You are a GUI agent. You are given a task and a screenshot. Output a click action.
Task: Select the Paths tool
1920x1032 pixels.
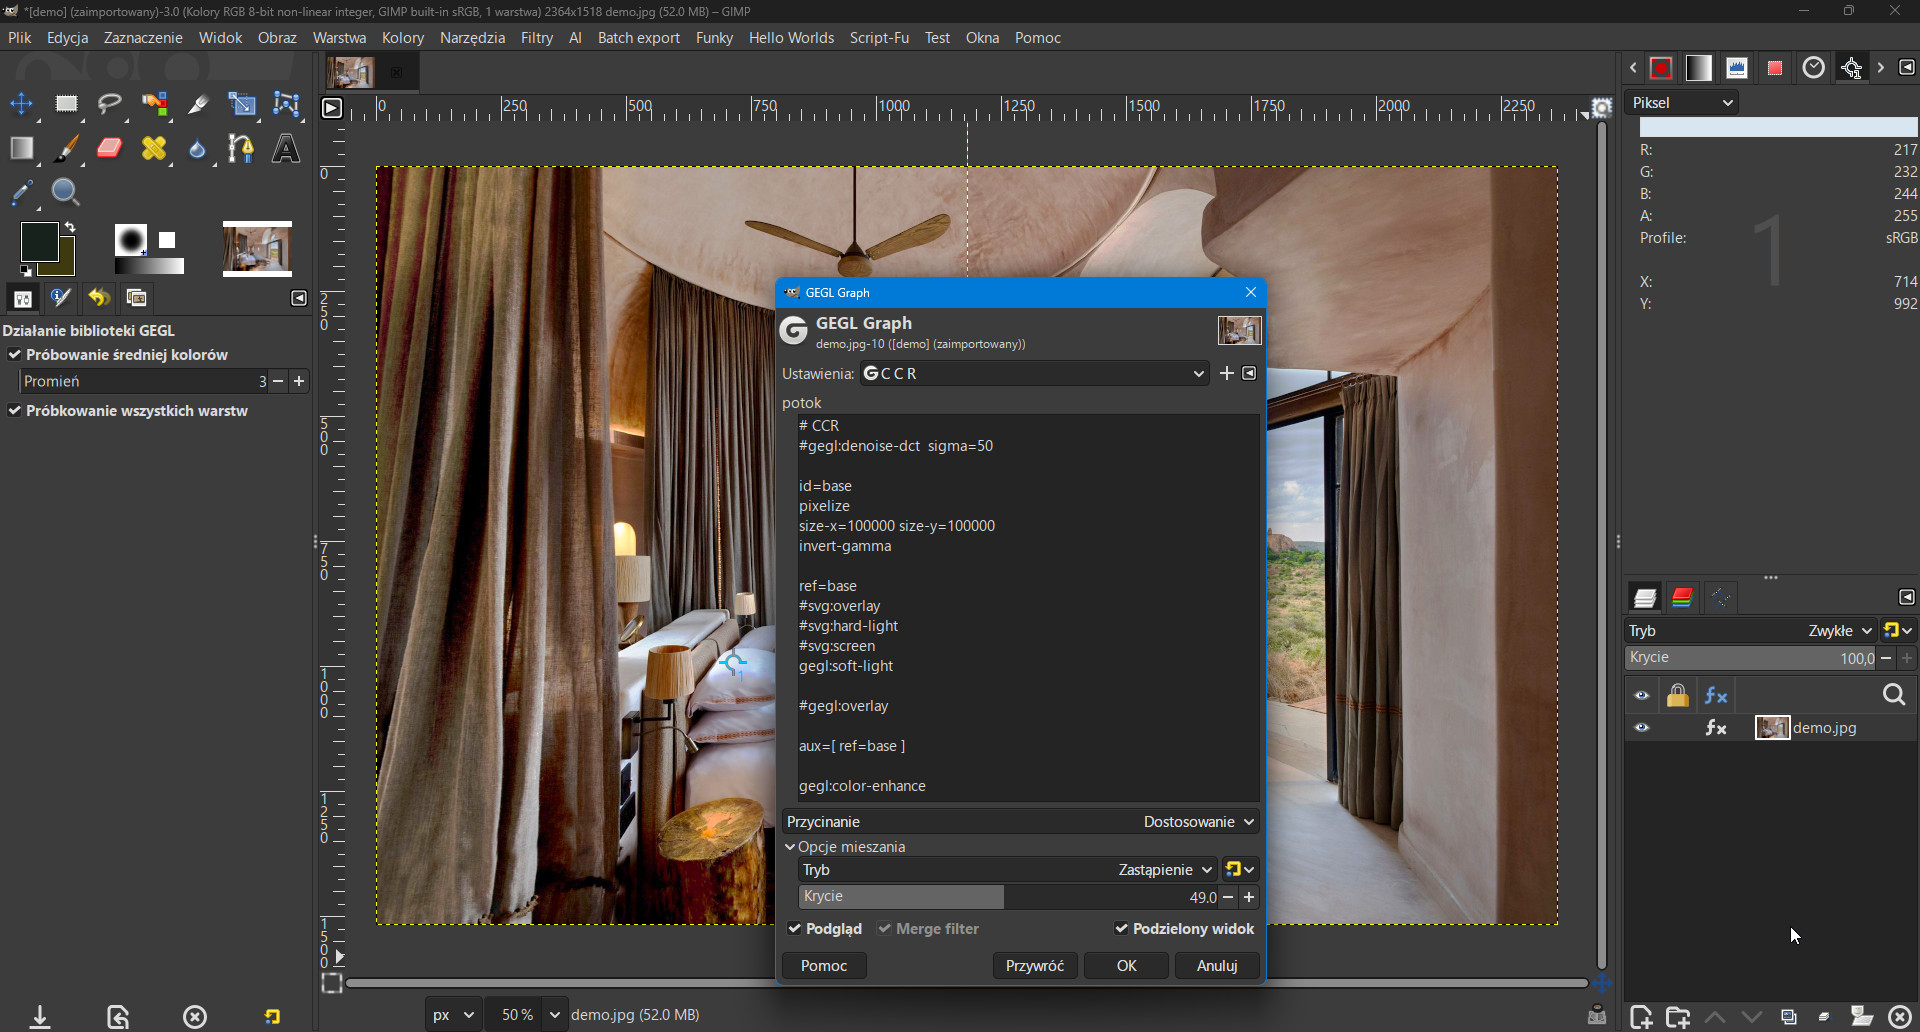(x=241, y=149)
